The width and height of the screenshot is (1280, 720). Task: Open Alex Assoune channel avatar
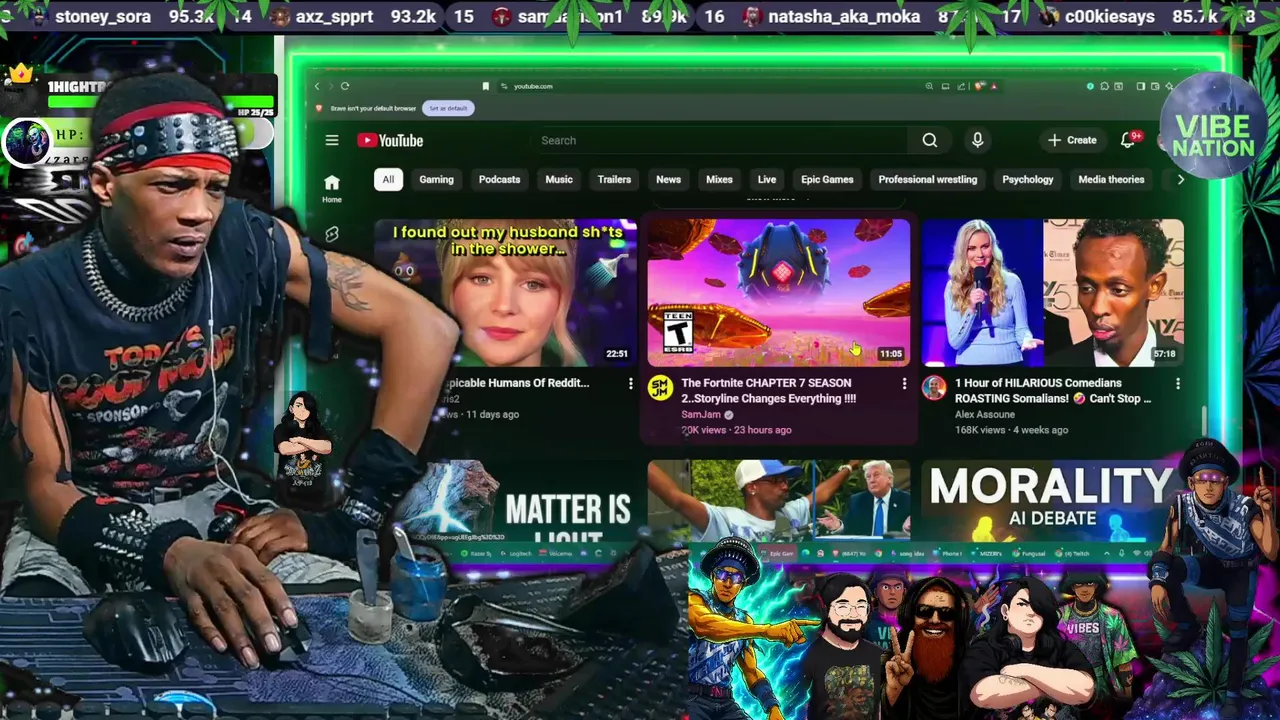pos(934,388)
